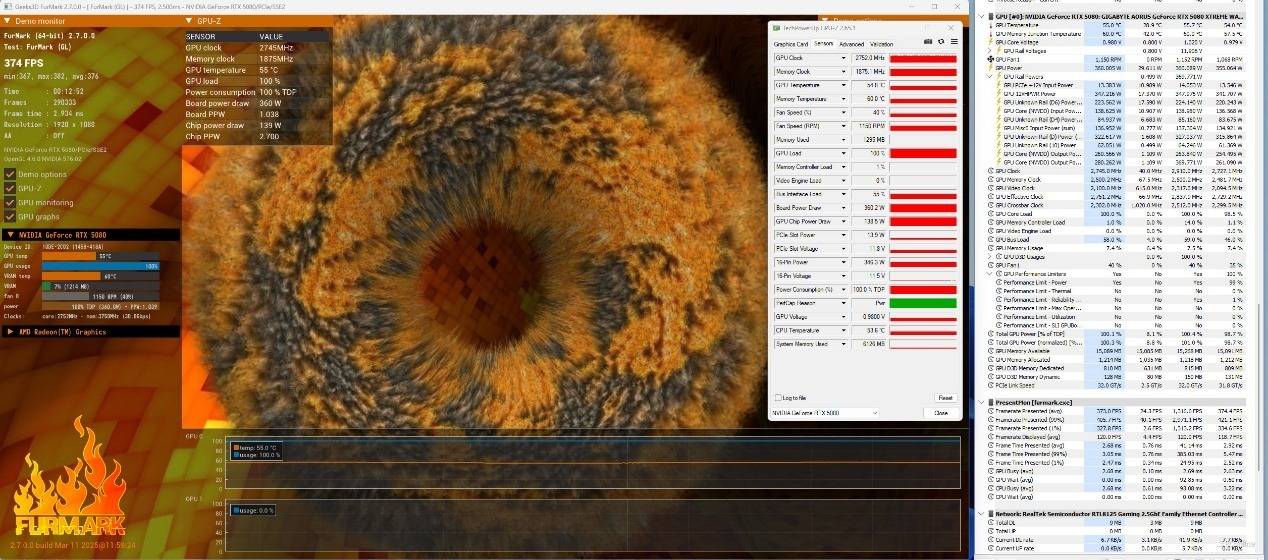
Task: Click the thermometer icon for GPU Temperature
Action: pyautogui.click(x=991, y=24)
